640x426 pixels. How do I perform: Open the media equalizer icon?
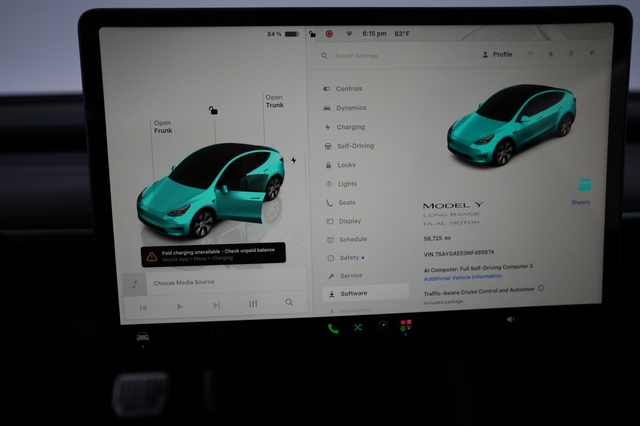tap(253, 304)
